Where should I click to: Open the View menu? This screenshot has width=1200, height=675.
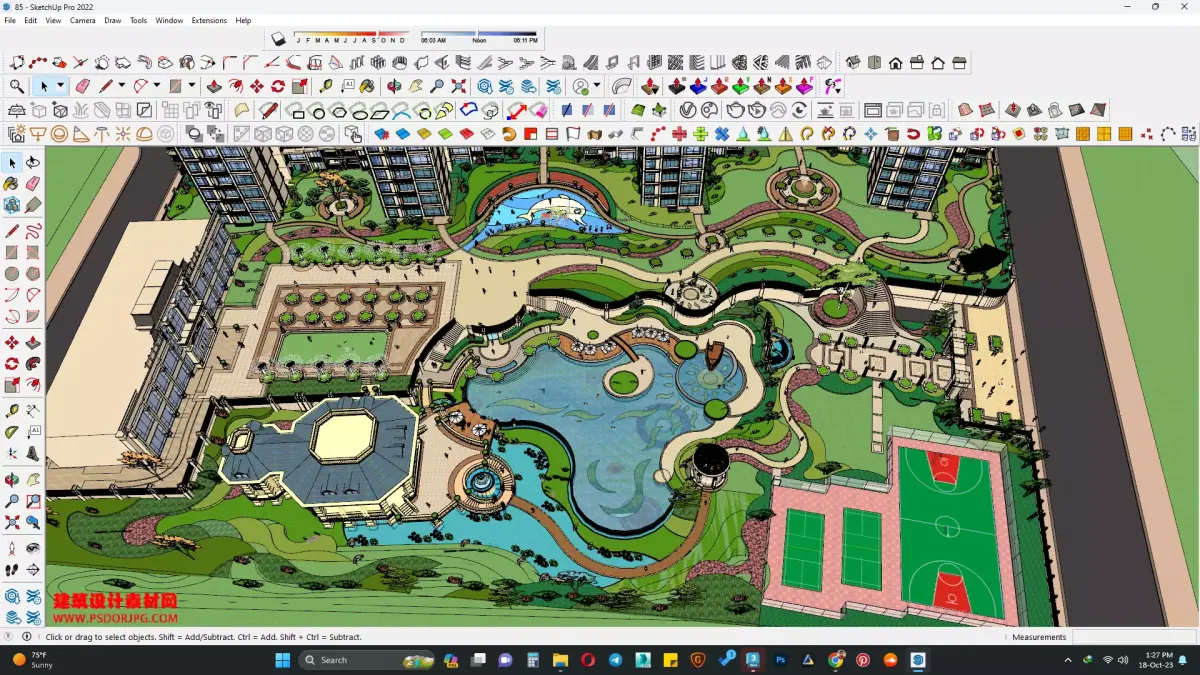[x=53, y=20]
